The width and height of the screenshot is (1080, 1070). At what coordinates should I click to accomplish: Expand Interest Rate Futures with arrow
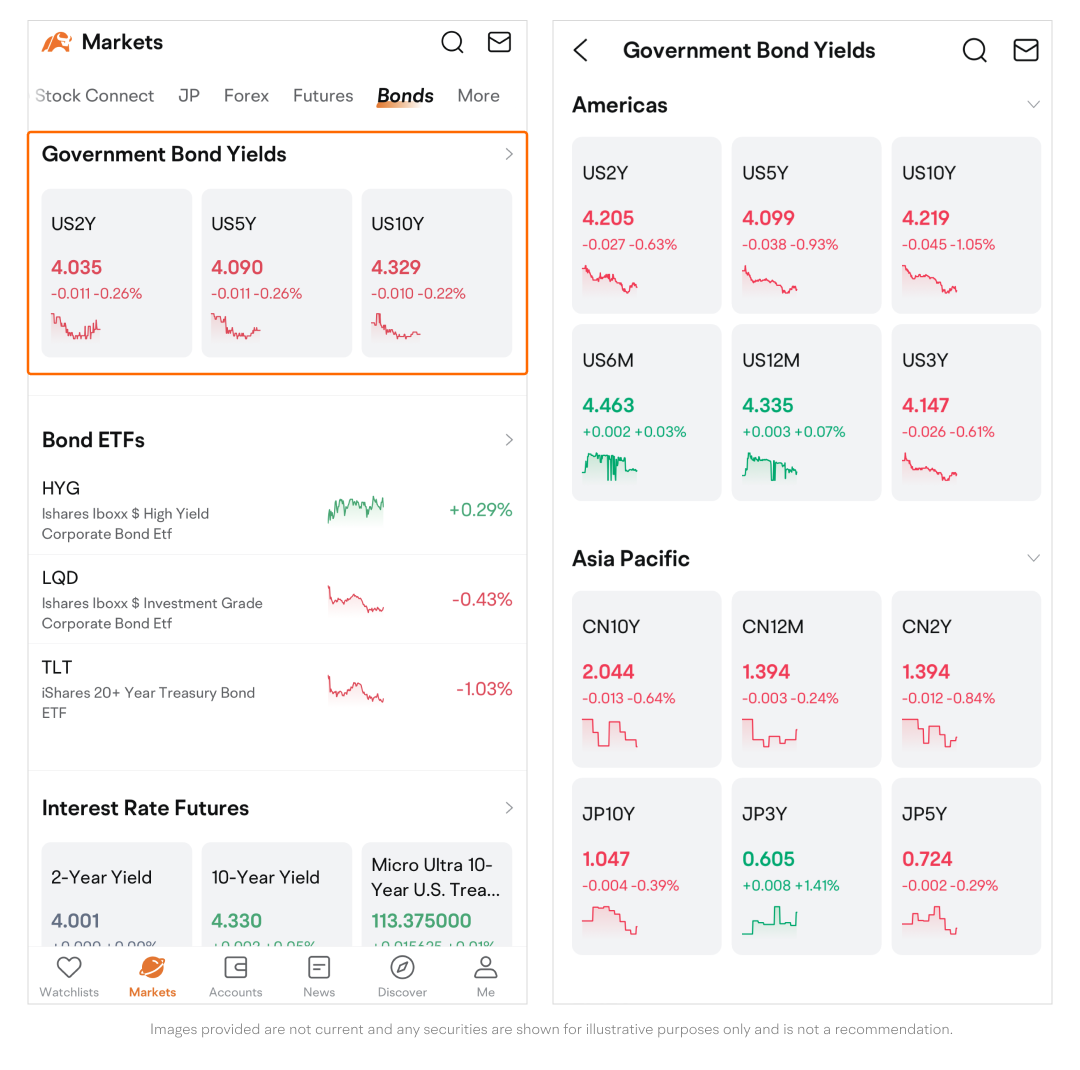click(x=509, y=808)
